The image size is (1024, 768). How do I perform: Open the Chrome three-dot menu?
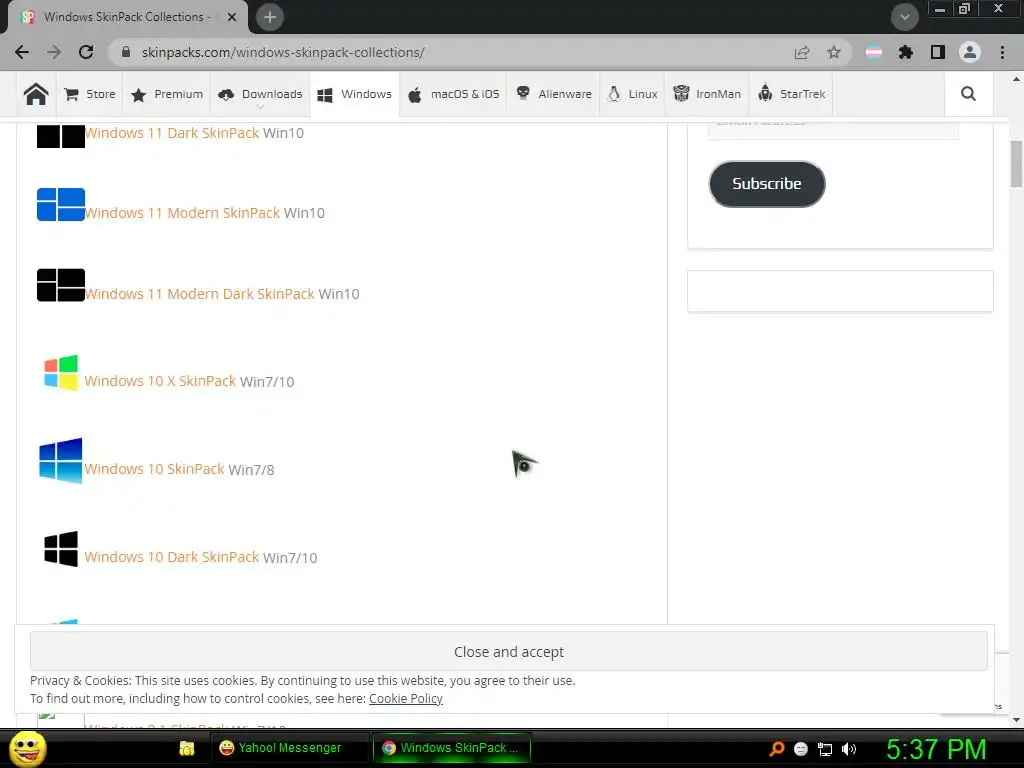[x=1002, y=52]
